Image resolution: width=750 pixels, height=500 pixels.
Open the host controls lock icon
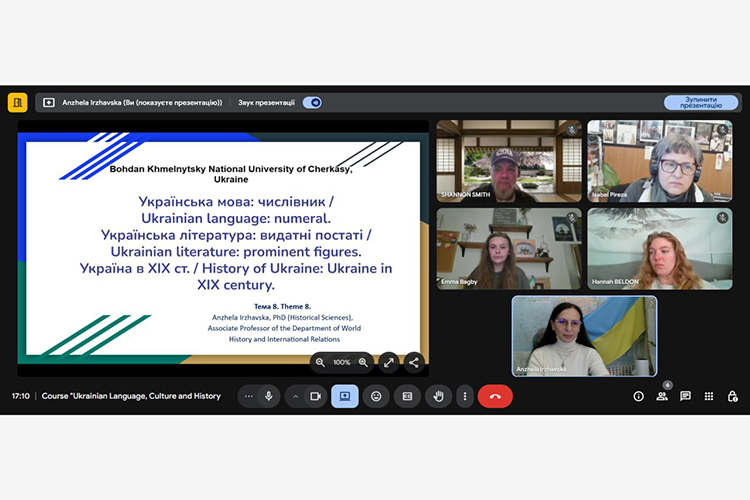click(x=732, y=396)
